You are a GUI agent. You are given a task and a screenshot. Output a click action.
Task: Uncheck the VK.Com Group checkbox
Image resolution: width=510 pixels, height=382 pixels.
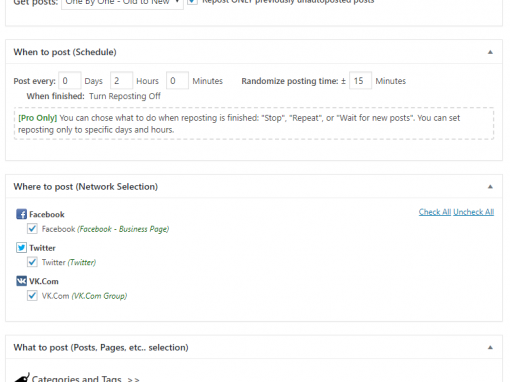click(32, 296)
